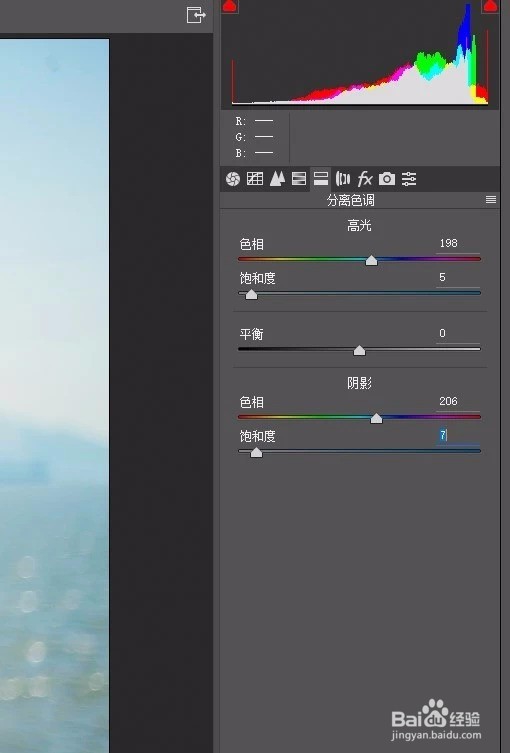The image size is (510, 753).
Task: Click the 高光 色相 value field 198
Action: (x=458, y=243)
